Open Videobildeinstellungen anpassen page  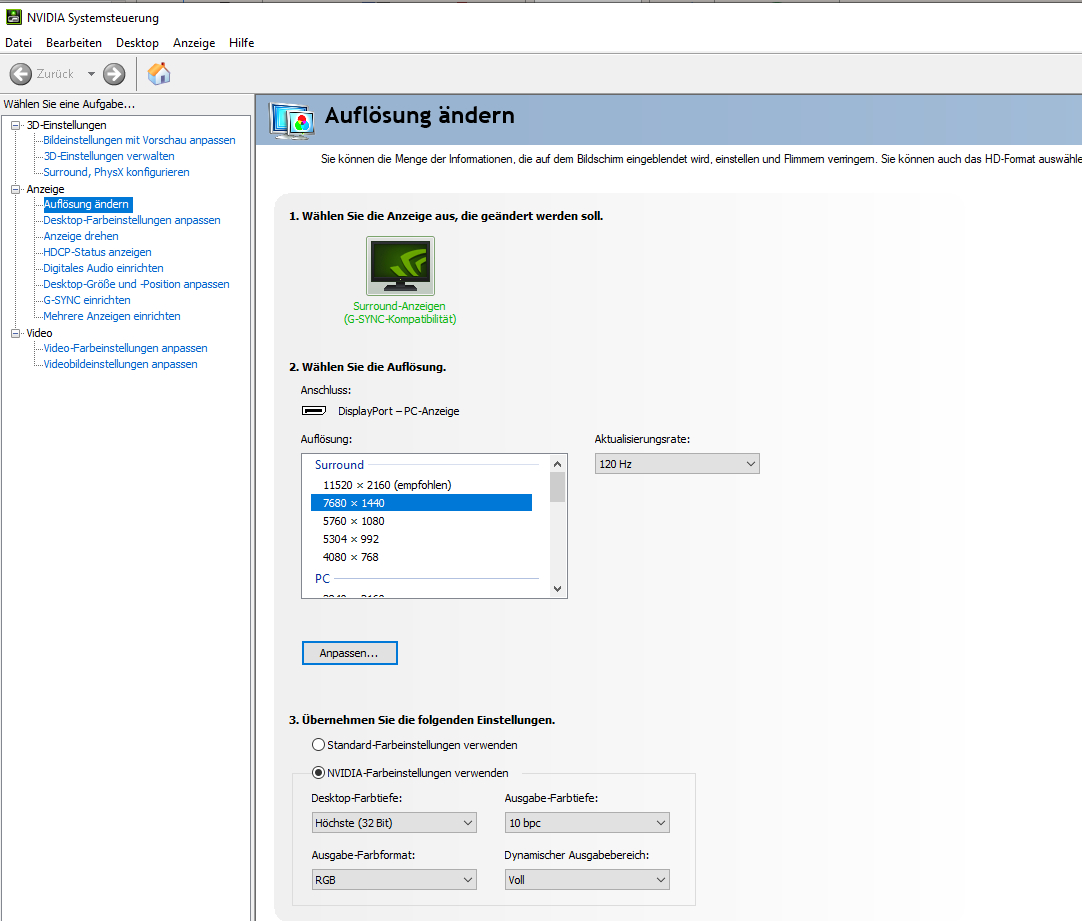(x=120, y=364)
